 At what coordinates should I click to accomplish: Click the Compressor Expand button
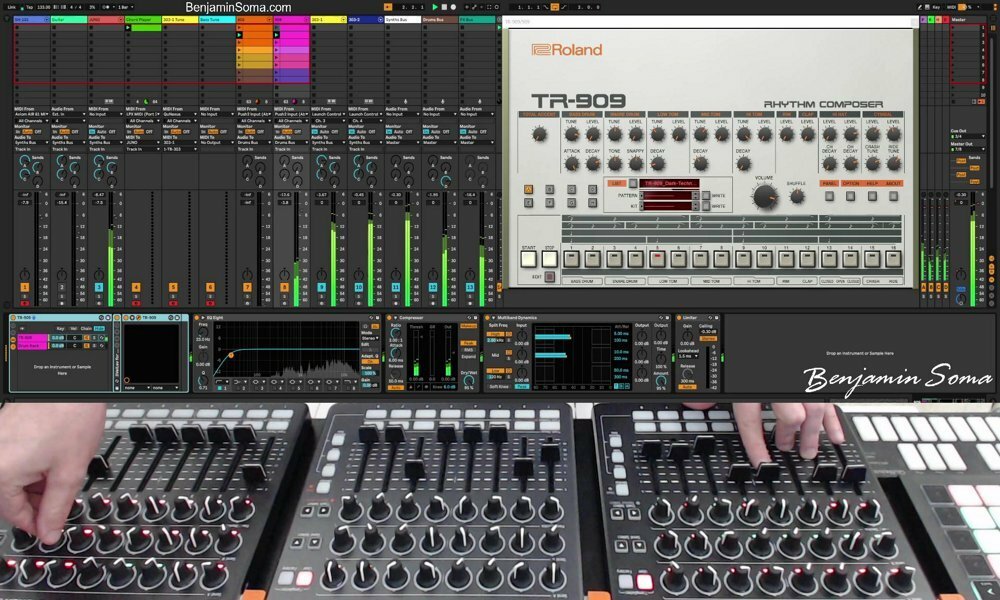pos(468,356)
